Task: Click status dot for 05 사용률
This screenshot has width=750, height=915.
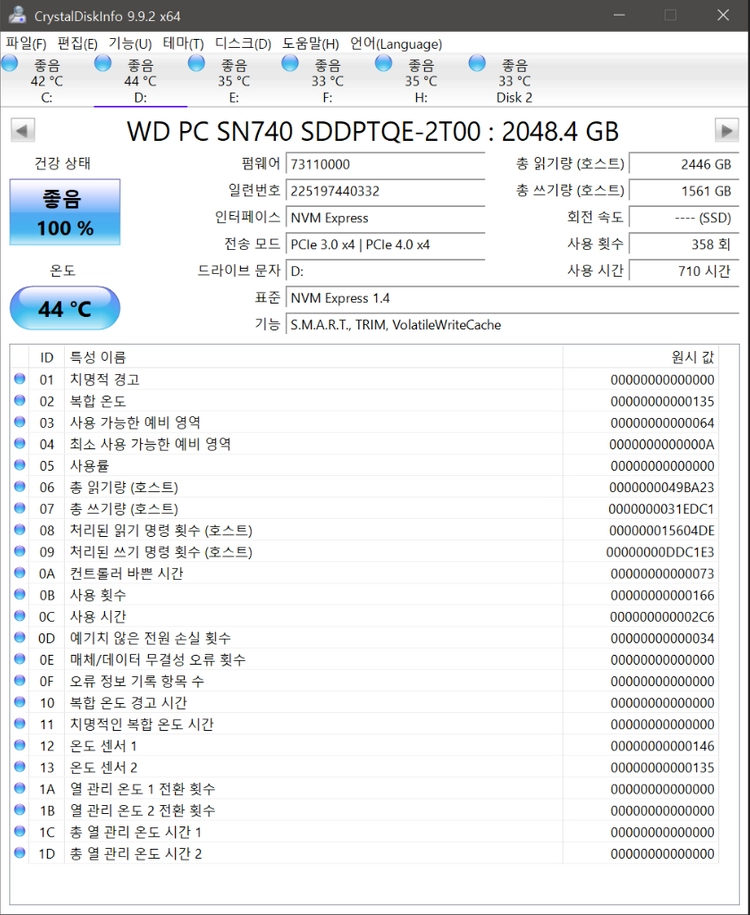Action: pos(20,465)
